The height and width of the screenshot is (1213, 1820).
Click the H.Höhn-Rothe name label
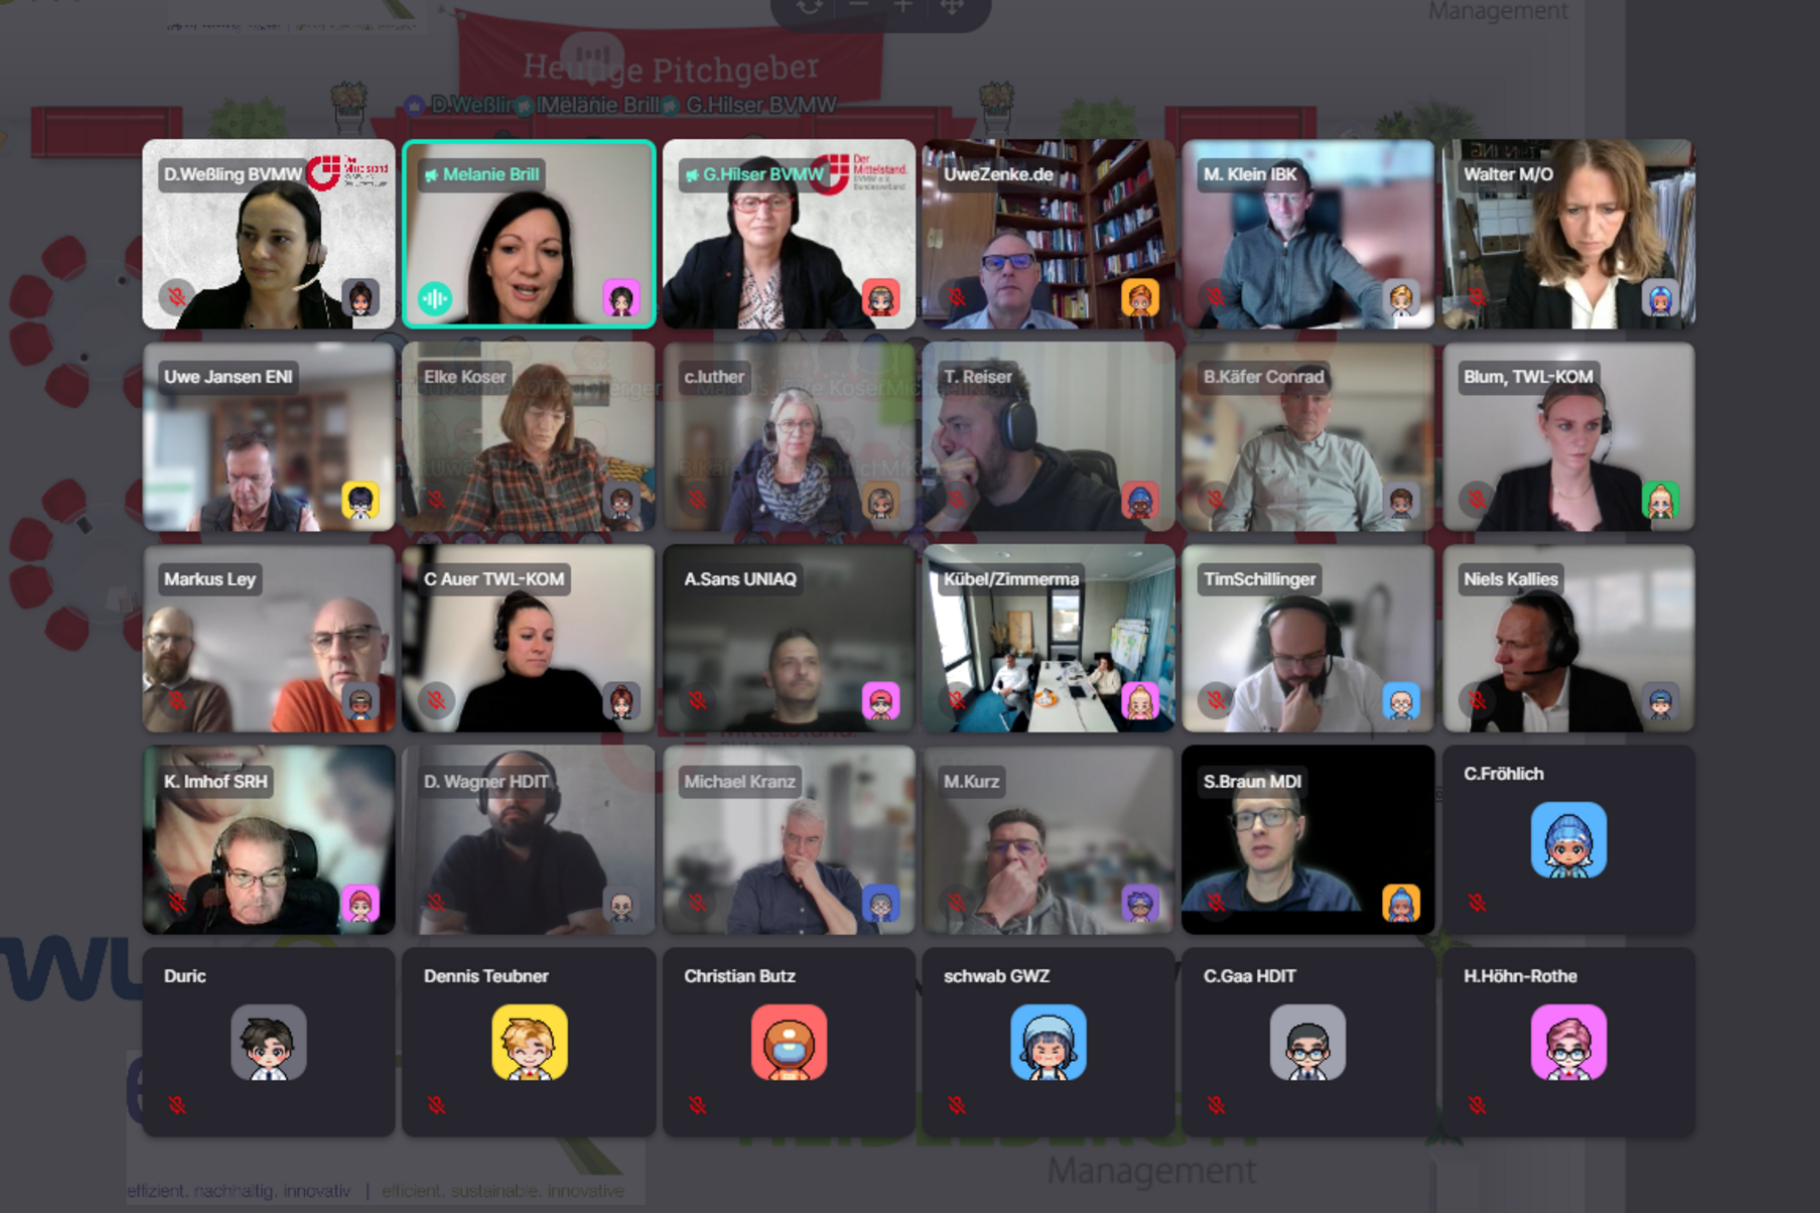point(1520,976)
